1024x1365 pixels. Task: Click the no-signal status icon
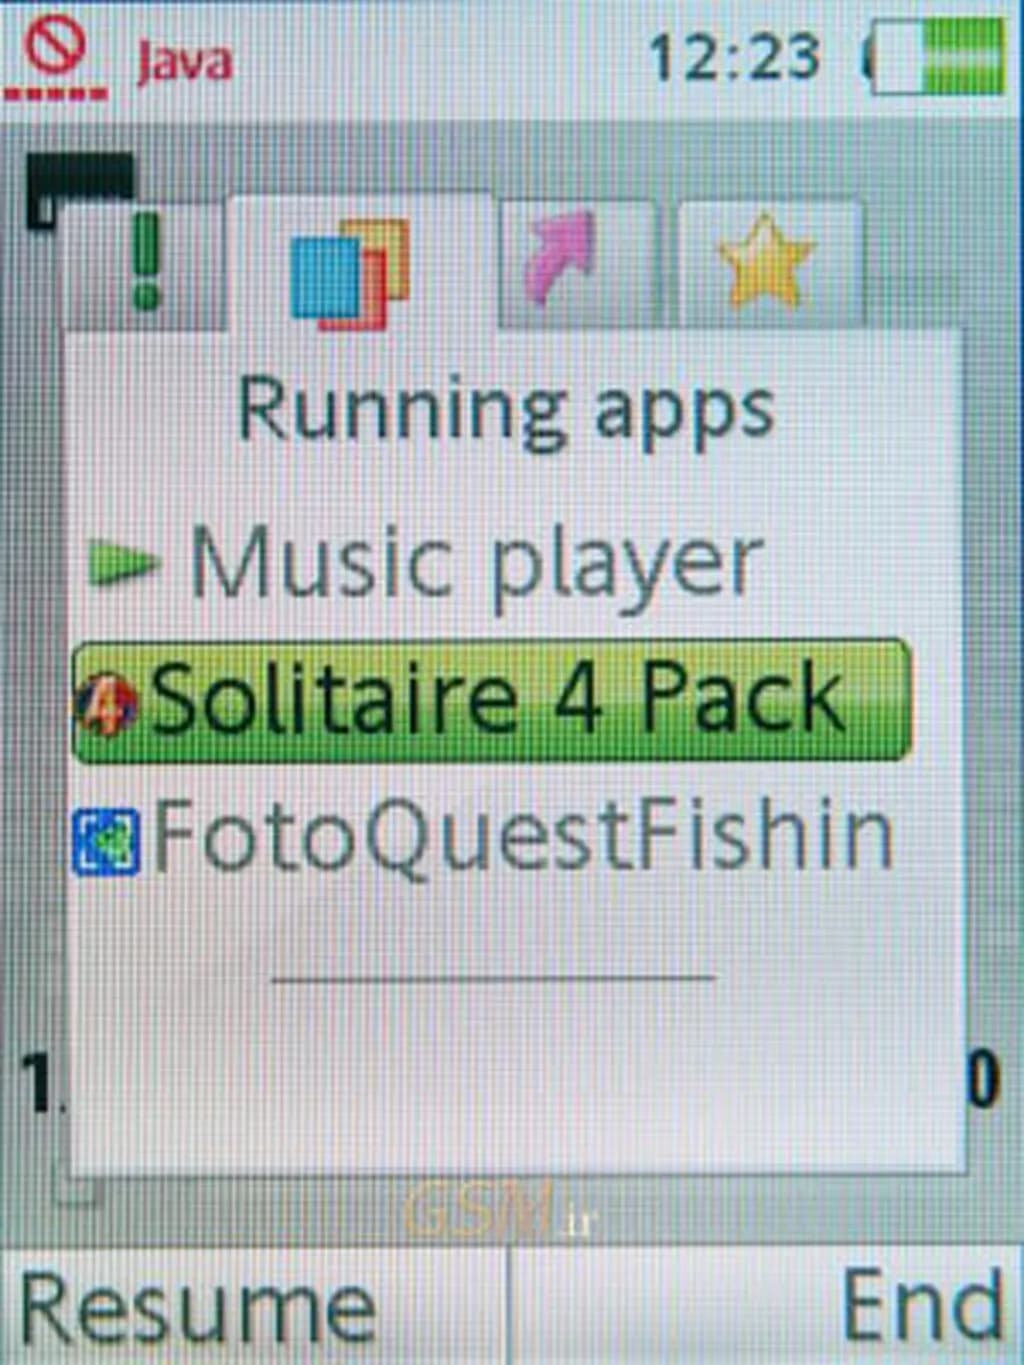click(x=56, y=58)
